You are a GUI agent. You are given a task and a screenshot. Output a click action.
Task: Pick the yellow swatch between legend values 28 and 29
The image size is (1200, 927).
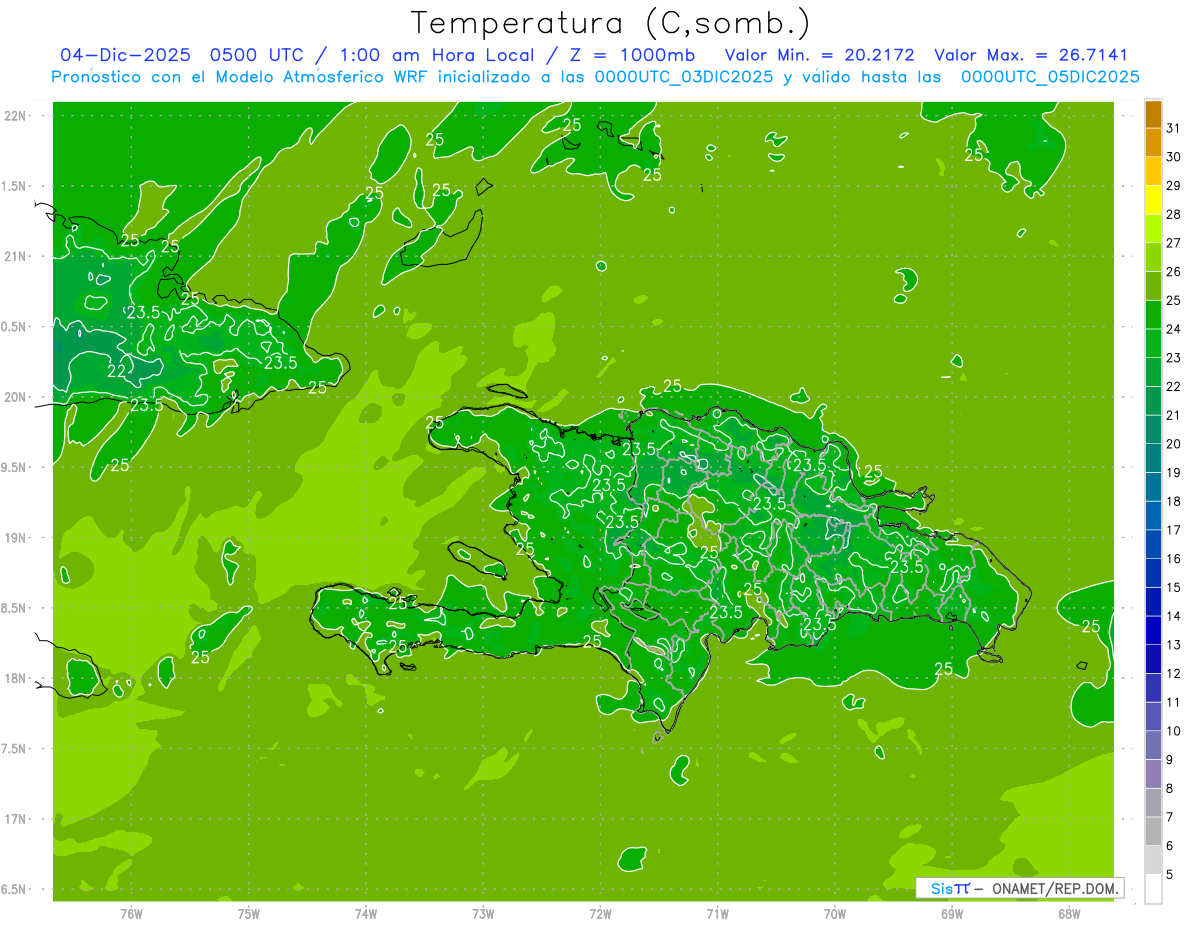1153,200
